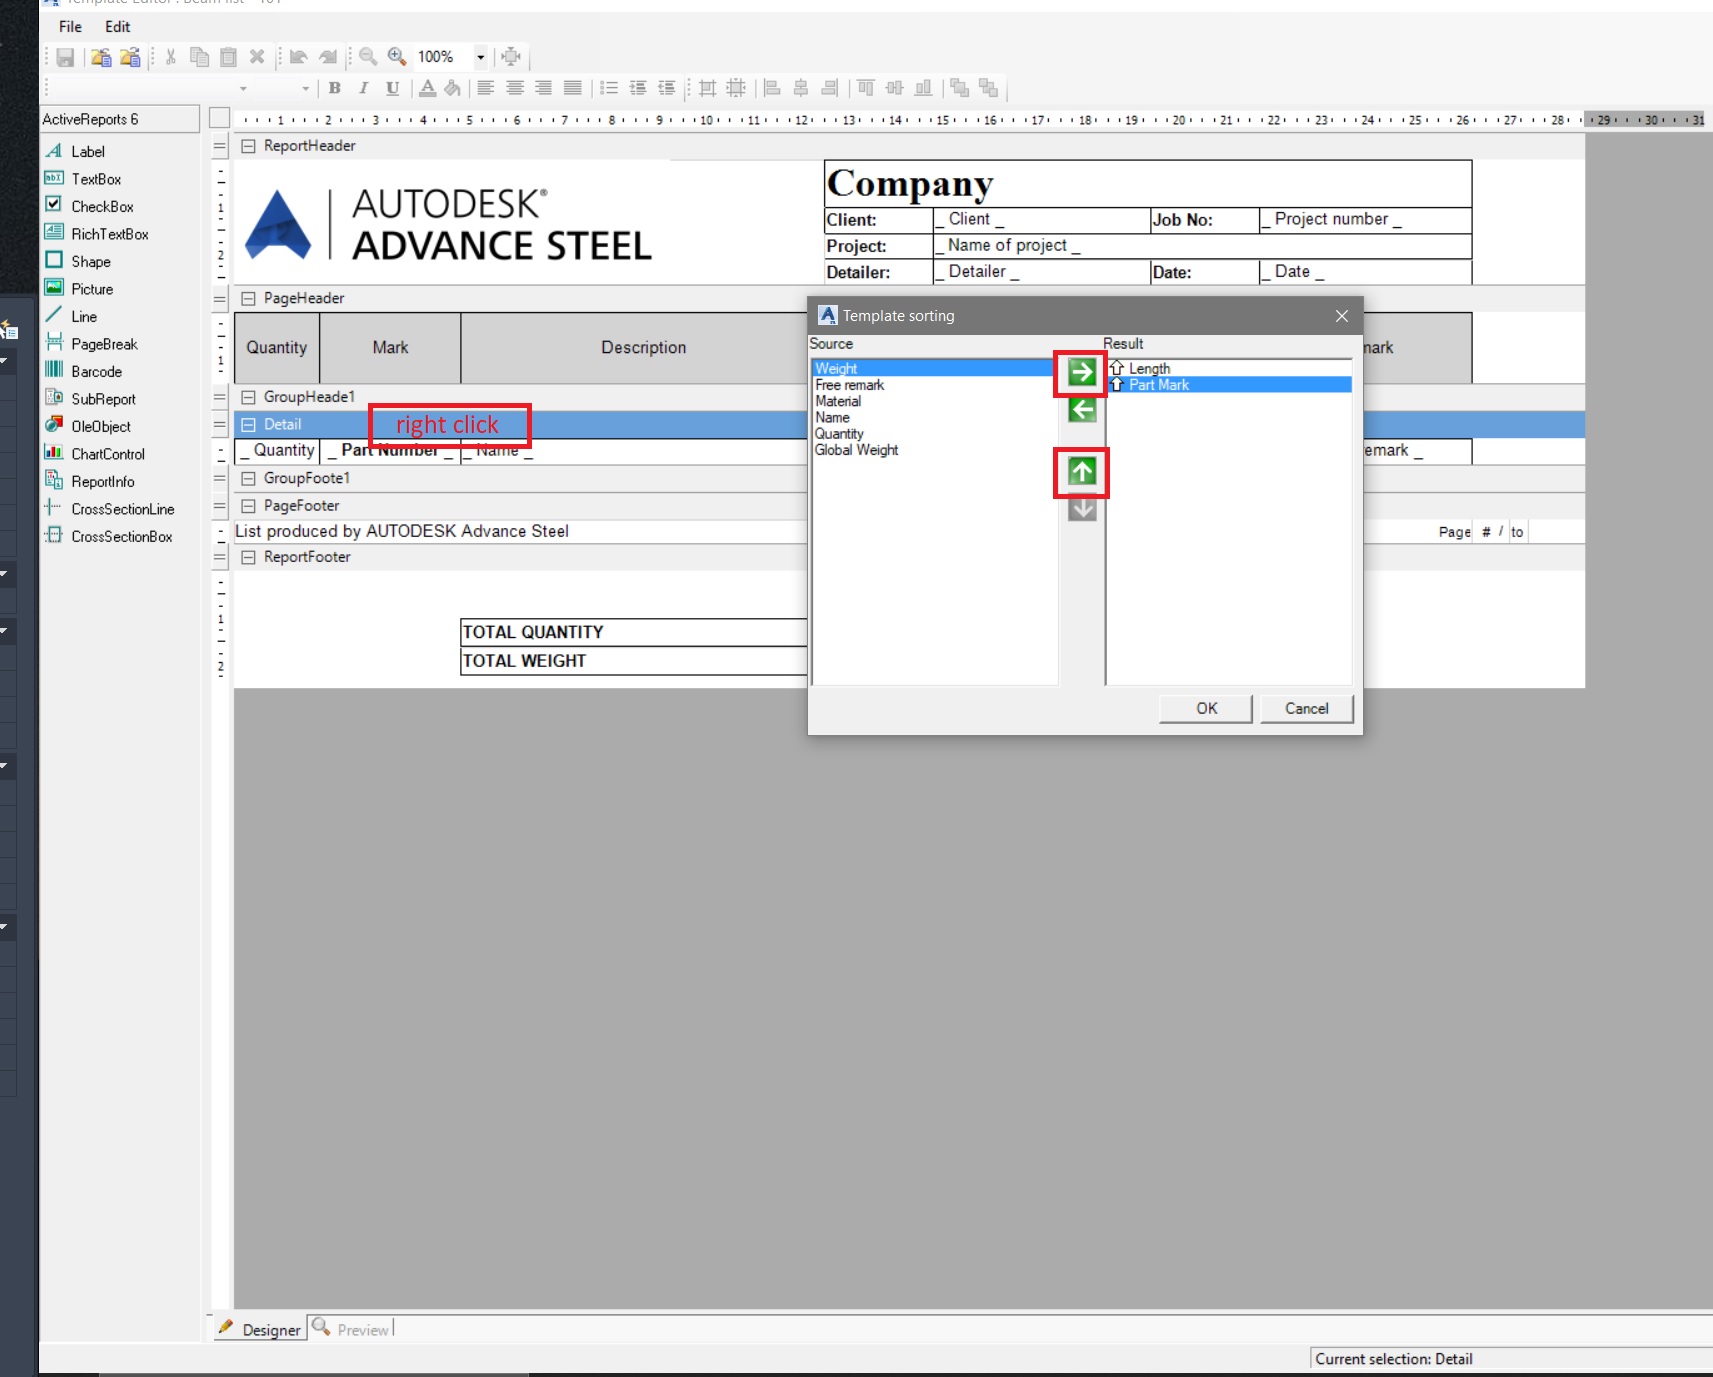Move Weight to Result with right arrow

point(1082,373)
